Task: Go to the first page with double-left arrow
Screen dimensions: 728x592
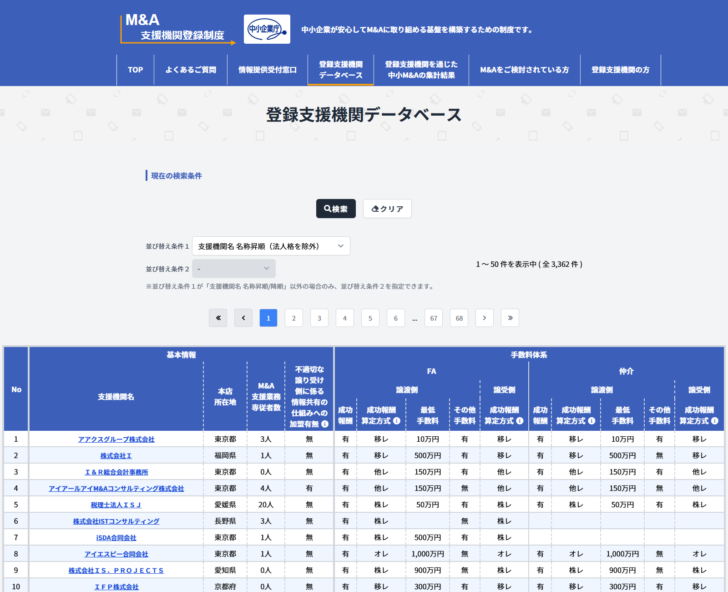Action: 218,318
